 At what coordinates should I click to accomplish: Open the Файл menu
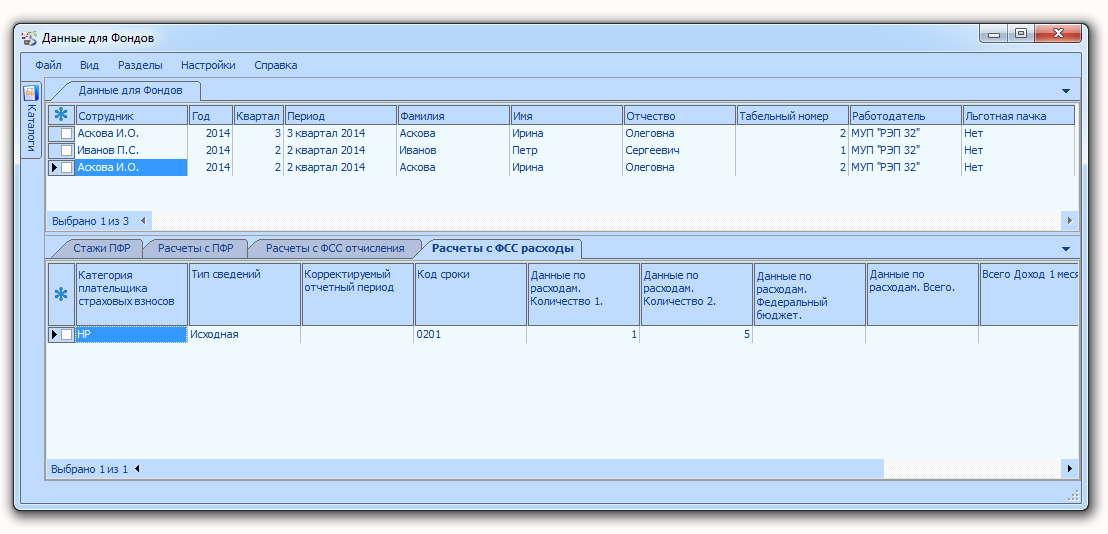point(48,65)
